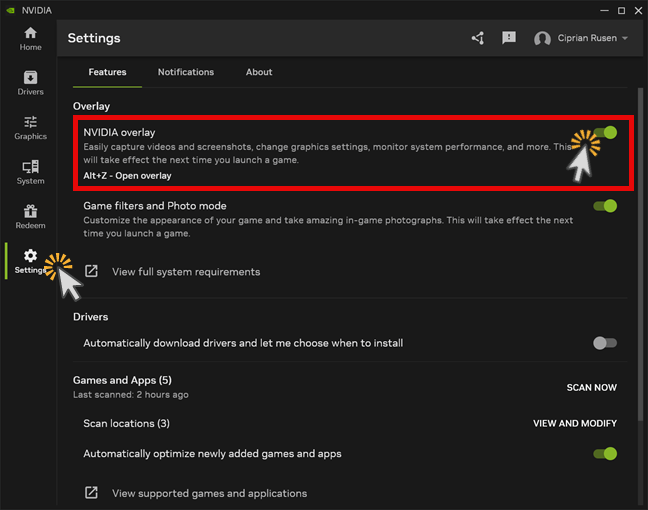Click VIEW AND MODIFY scan locations

(x=574, y=423)
